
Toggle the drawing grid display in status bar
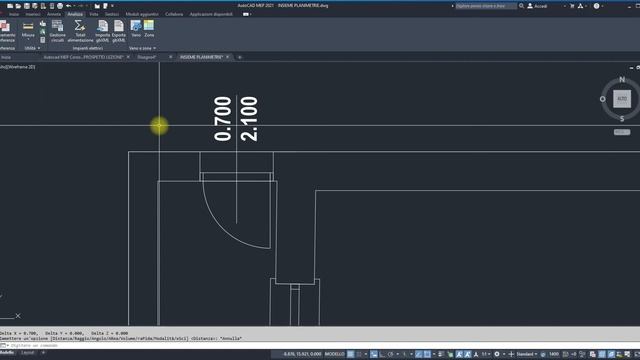click(x=351, y=354)
